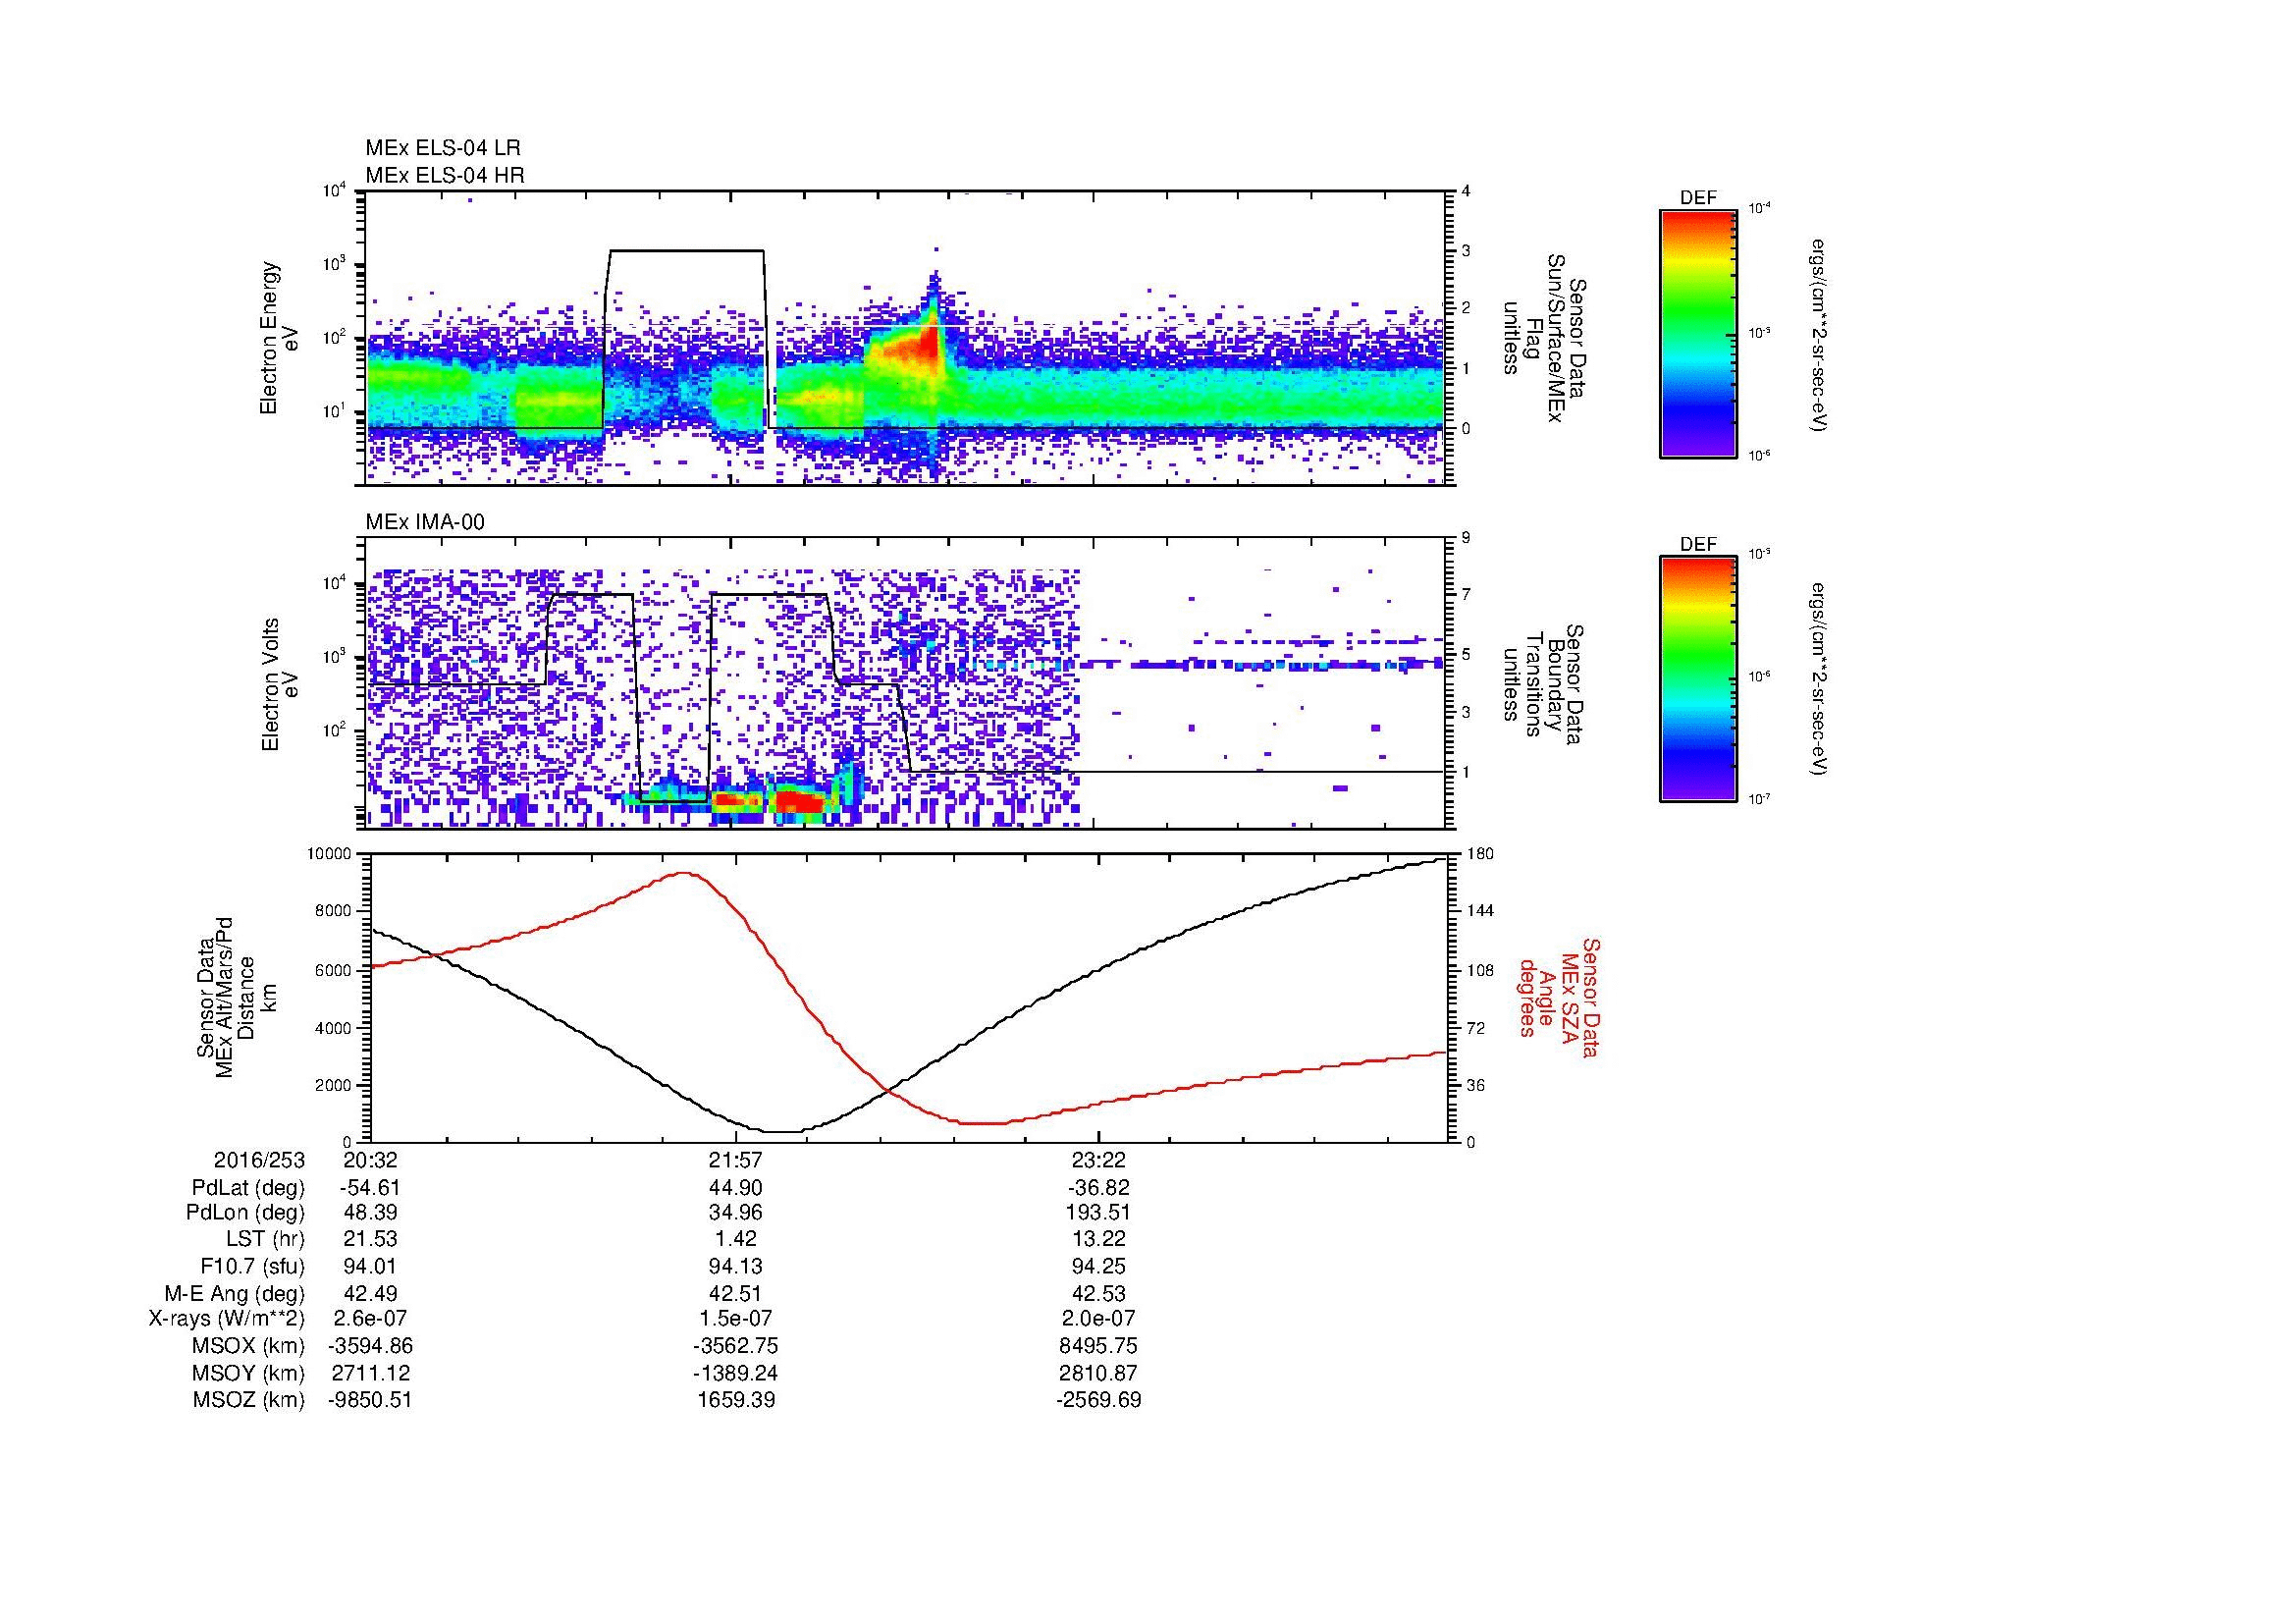Click the red 'MEx SZA Angle degrees' axis label
This screenshot has width=2296, height=1623.
pos(1558,997)
